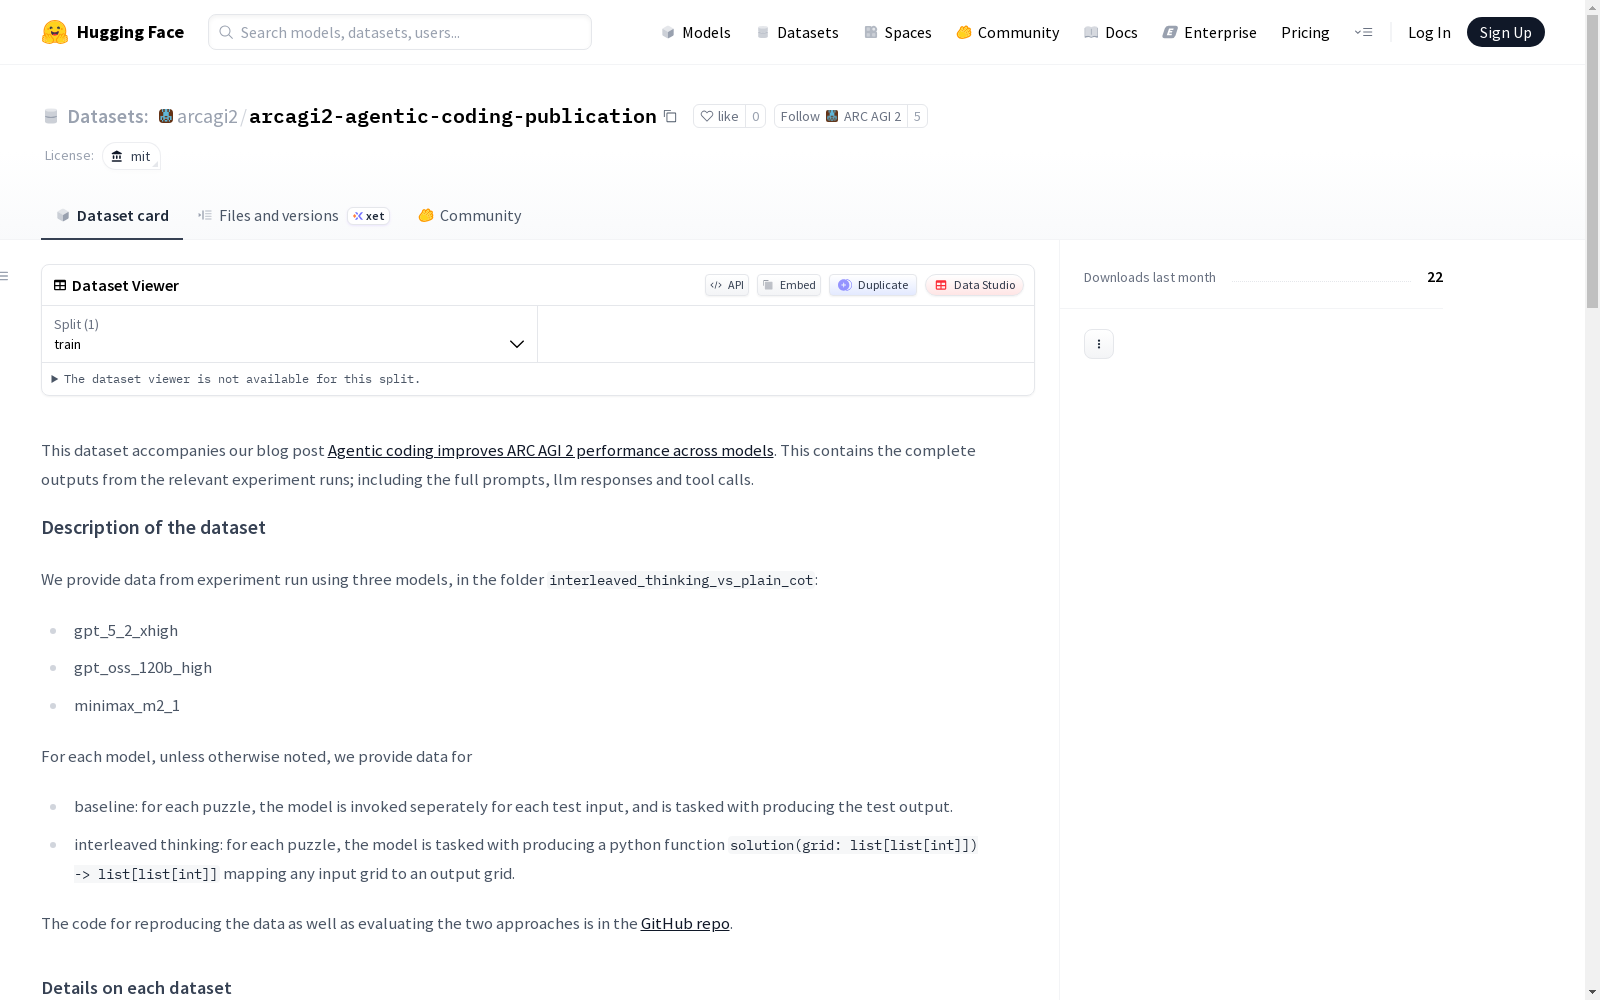Screen dimensions: 1600x1000
Task: Go to Models in the top navigation
Action: tap(696, 32)
